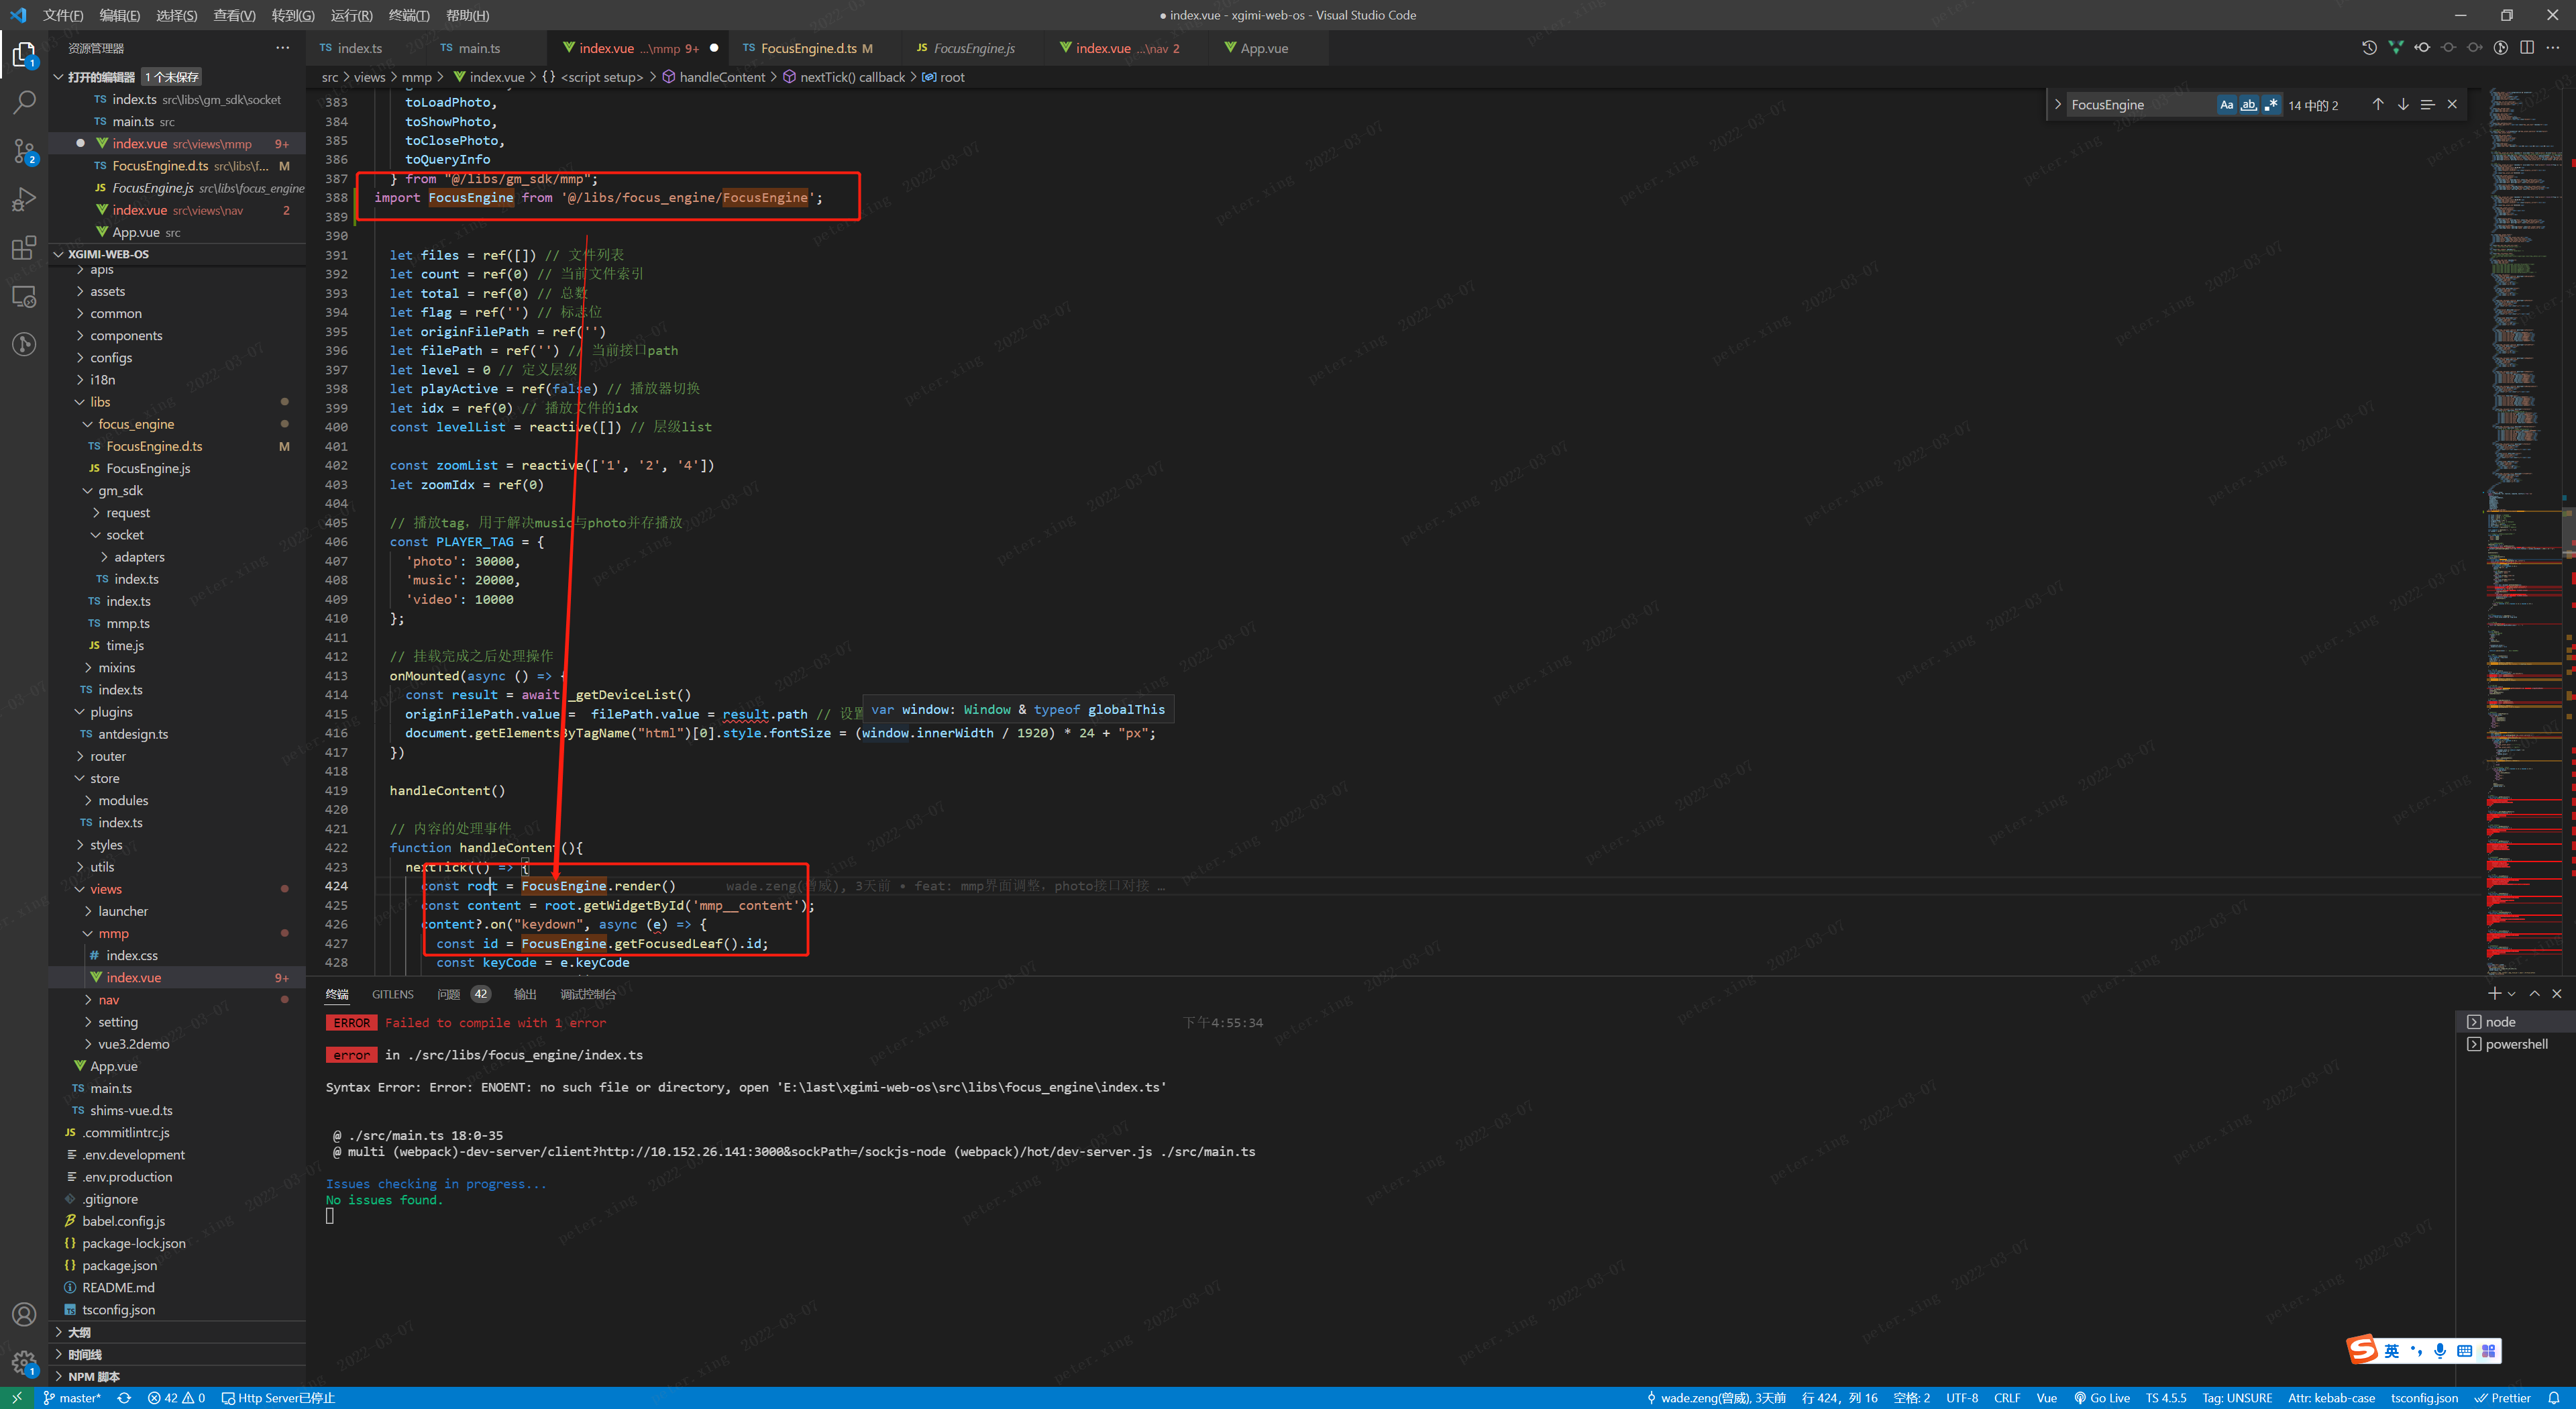Click Go Live in status bar
This screenshot has width=2576, height=1409.
point(2101,1398)
